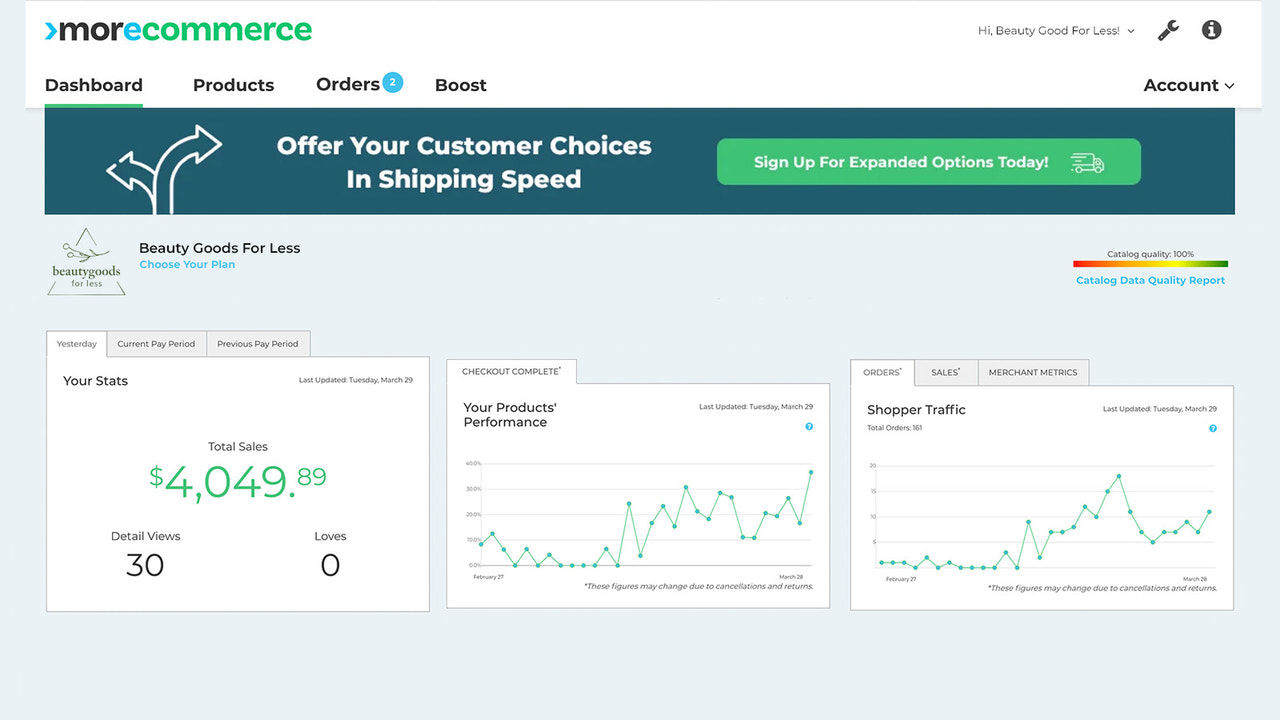Open the Products page
Viewport: 1280px width, 720px height.
(233, 85)
